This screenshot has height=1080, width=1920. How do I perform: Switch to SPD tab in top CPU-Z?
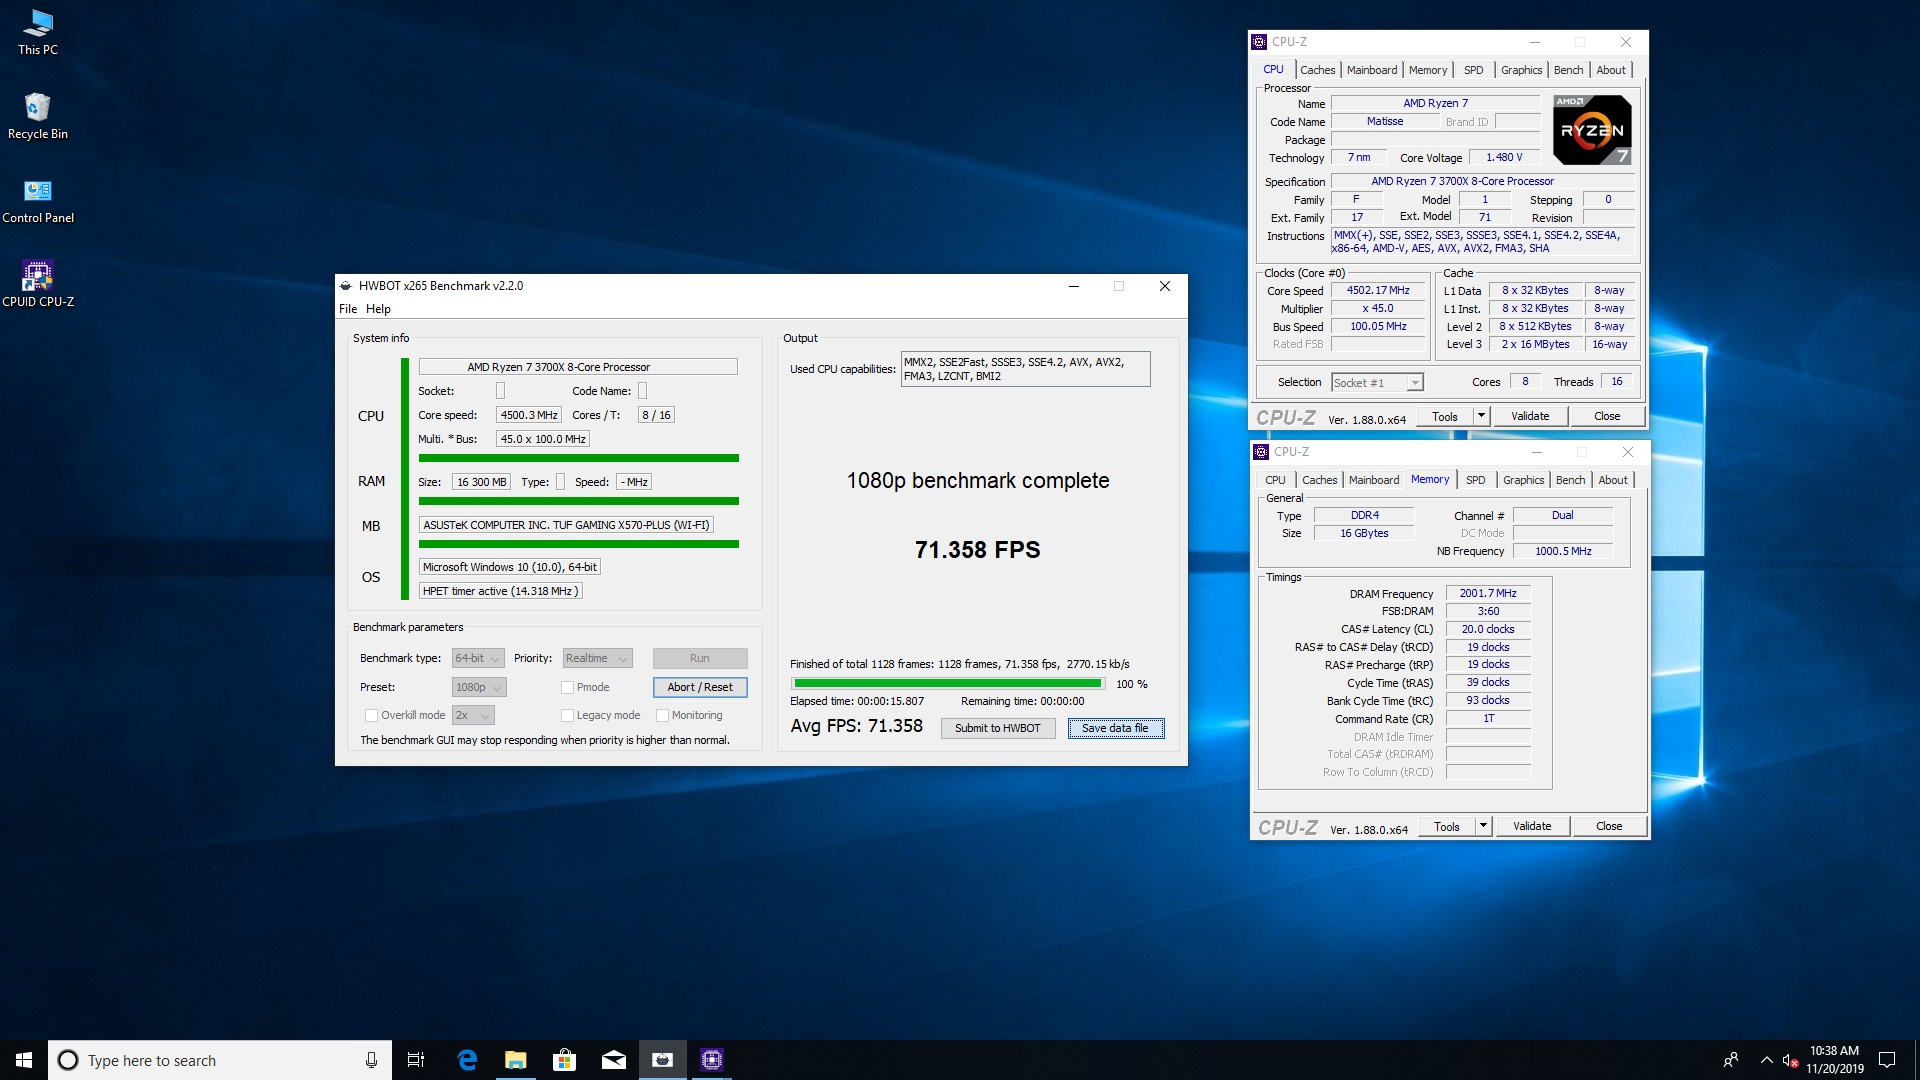pyautogui.click(x=1474, y=70)
